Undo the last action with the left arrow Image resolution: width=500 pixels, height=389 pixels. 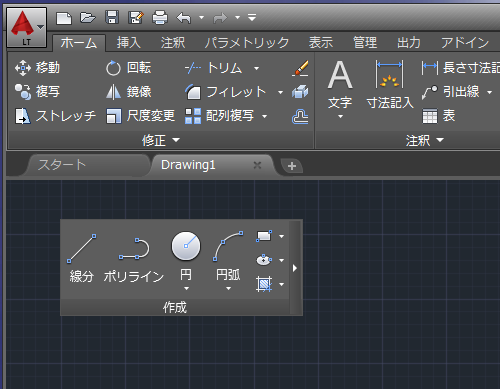(184, 18)
